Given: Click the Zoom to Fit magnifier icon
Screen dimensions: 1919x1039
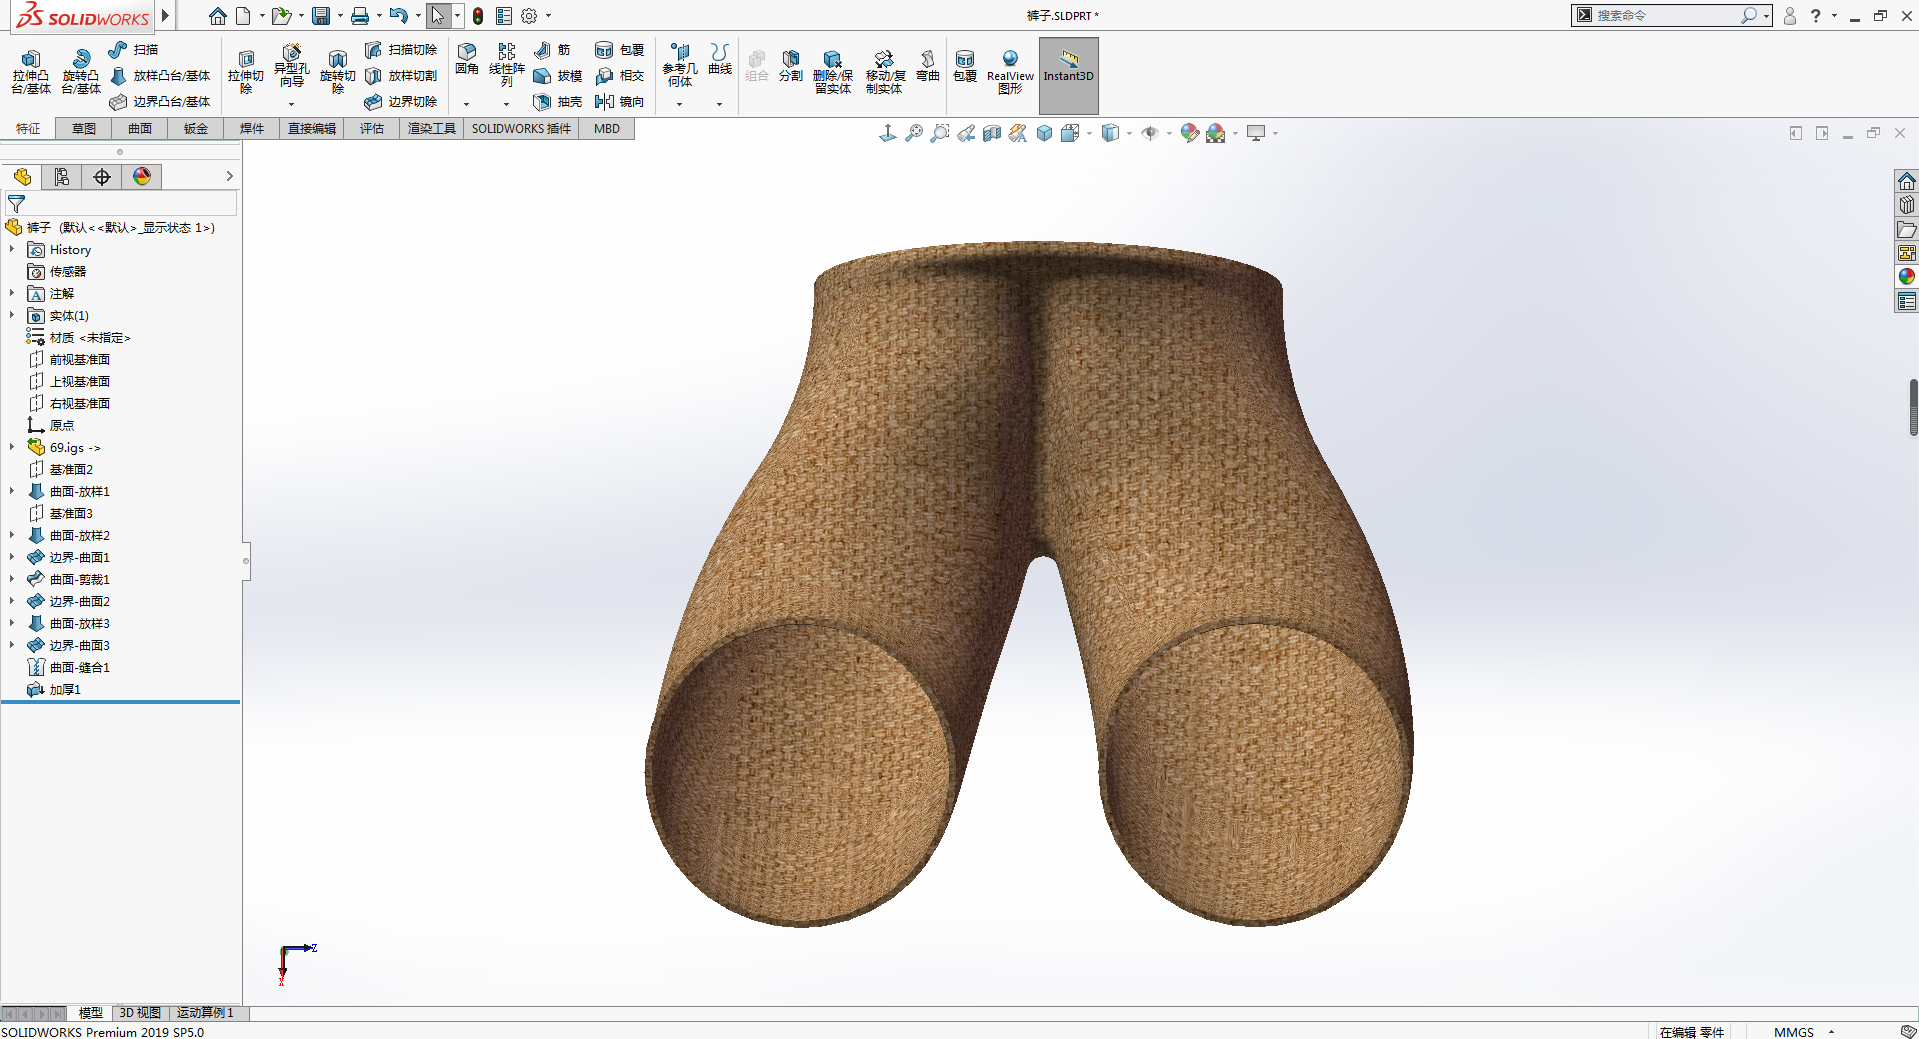Looking at the screenshot, I should 914,133.
